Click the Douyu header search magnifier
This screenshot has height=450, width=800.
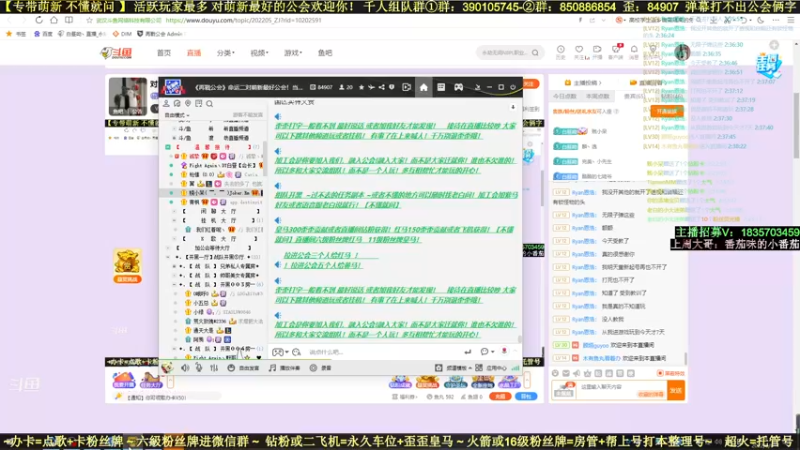point(535,53)
